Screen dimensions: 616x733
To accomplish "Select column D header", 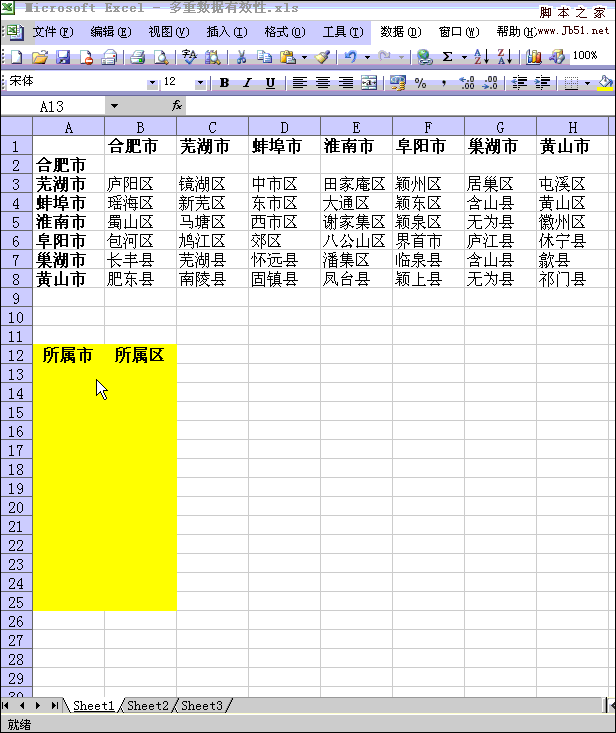I will pyautogui.click(x=284, y=127).
